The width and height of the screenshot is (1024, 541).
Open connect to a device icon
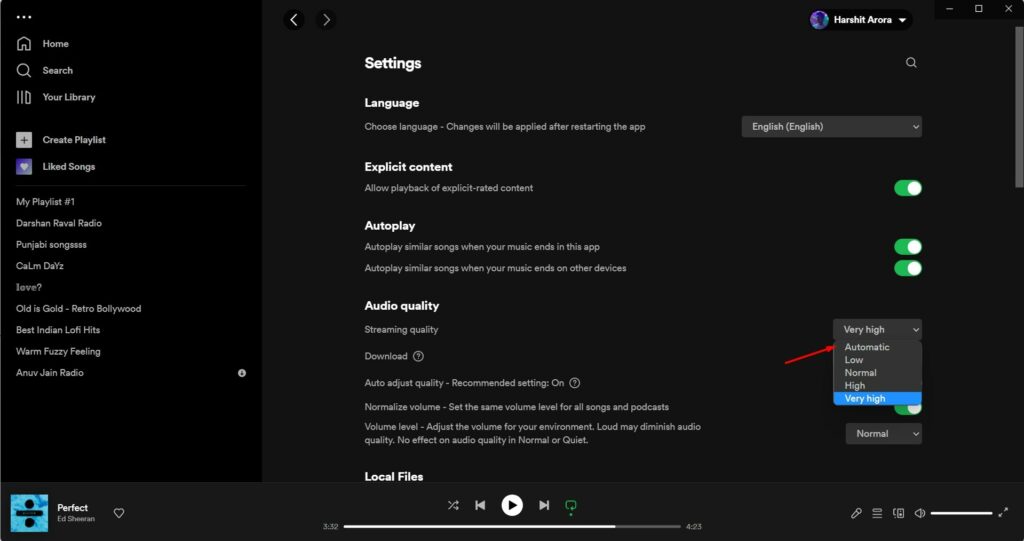coord(898,513)
